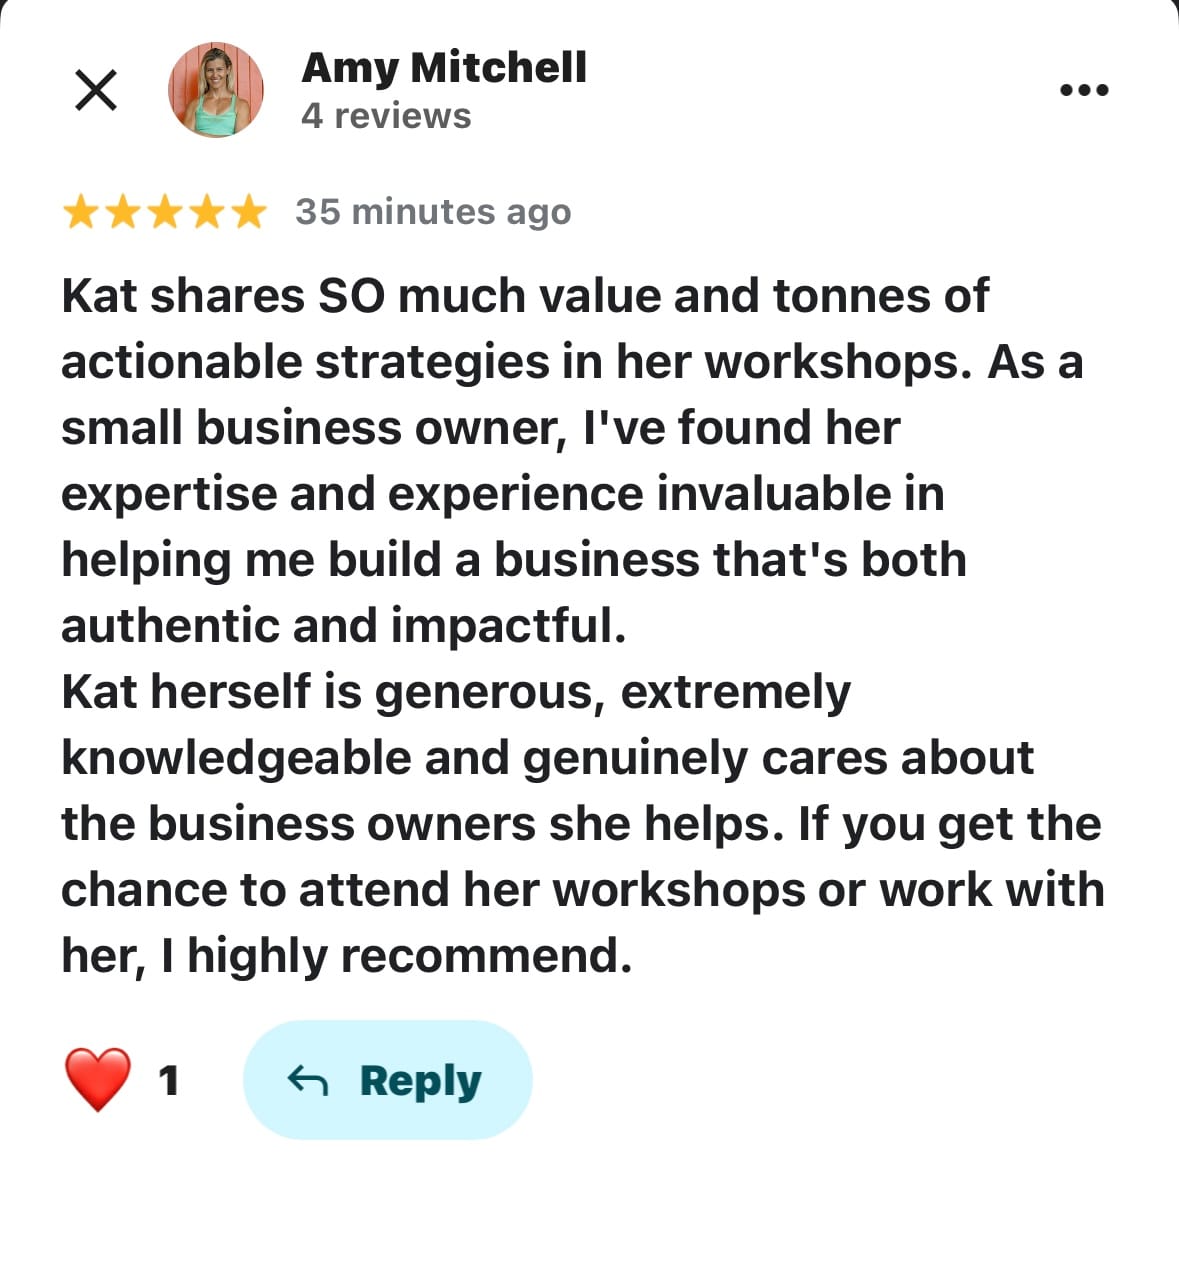Click the line 'authentic and impactful.'

[x=343, y=626]
